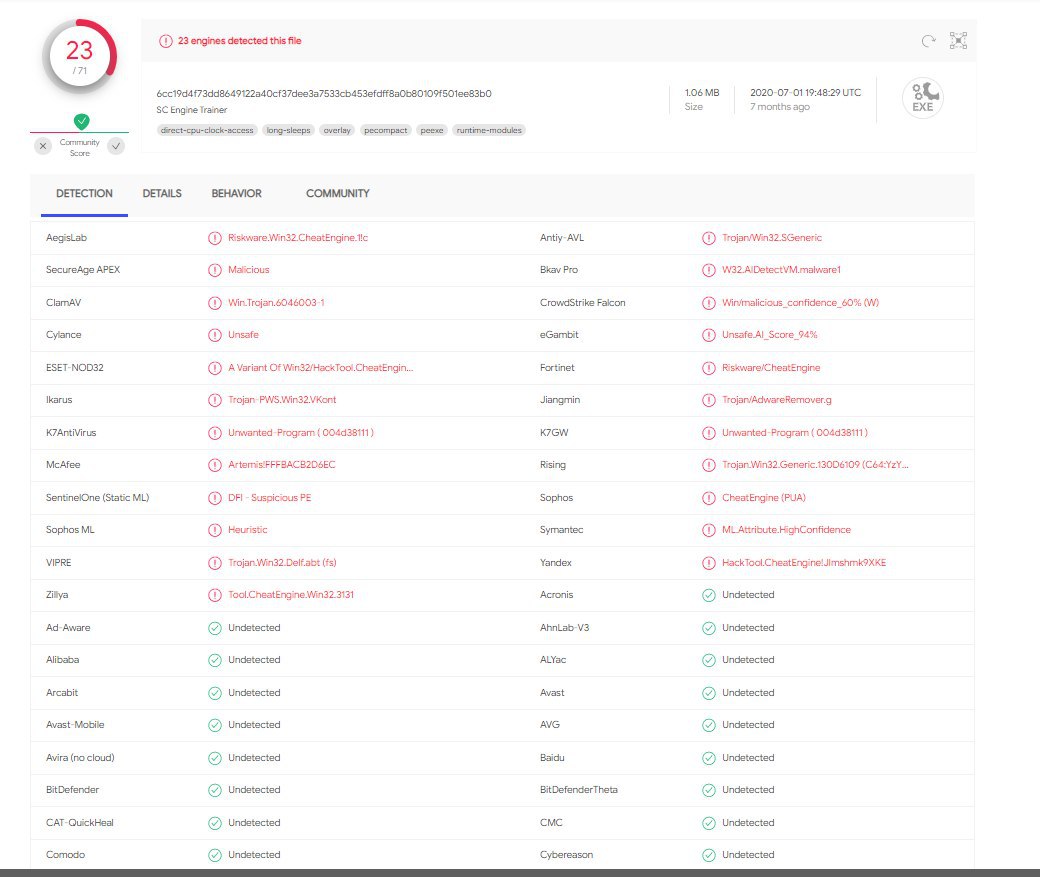Click Antiy-AVL detection alert icon
Image resolution: width=1040 pixels, height=877 pixels.
(709, 238)
